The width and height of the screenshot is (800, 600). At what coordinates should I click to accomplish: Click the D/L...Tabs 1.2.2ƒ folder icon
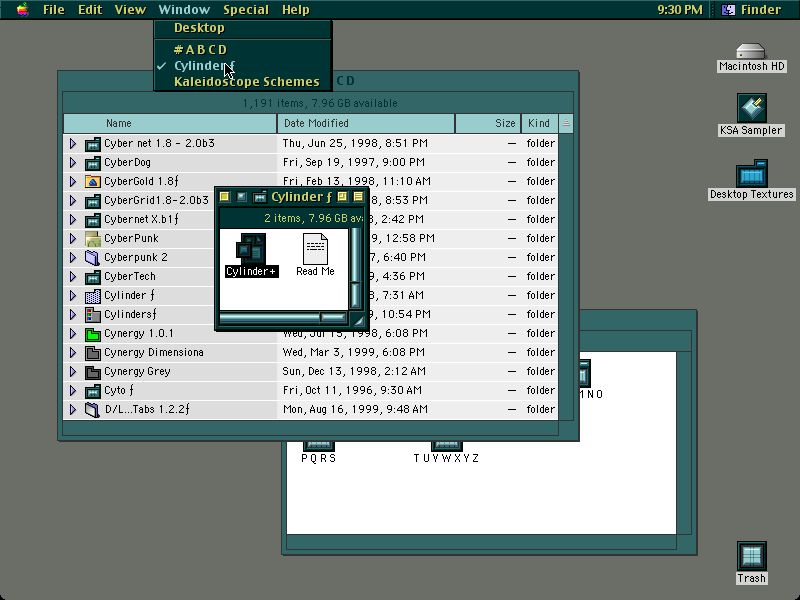pos(92,410)
